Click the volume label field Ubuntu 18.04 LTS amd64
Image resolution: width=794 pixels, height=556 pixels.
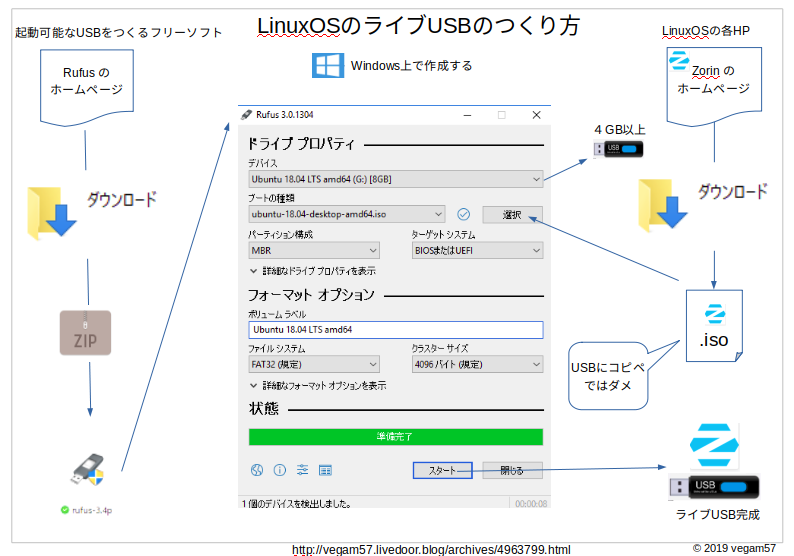[395, 330]
